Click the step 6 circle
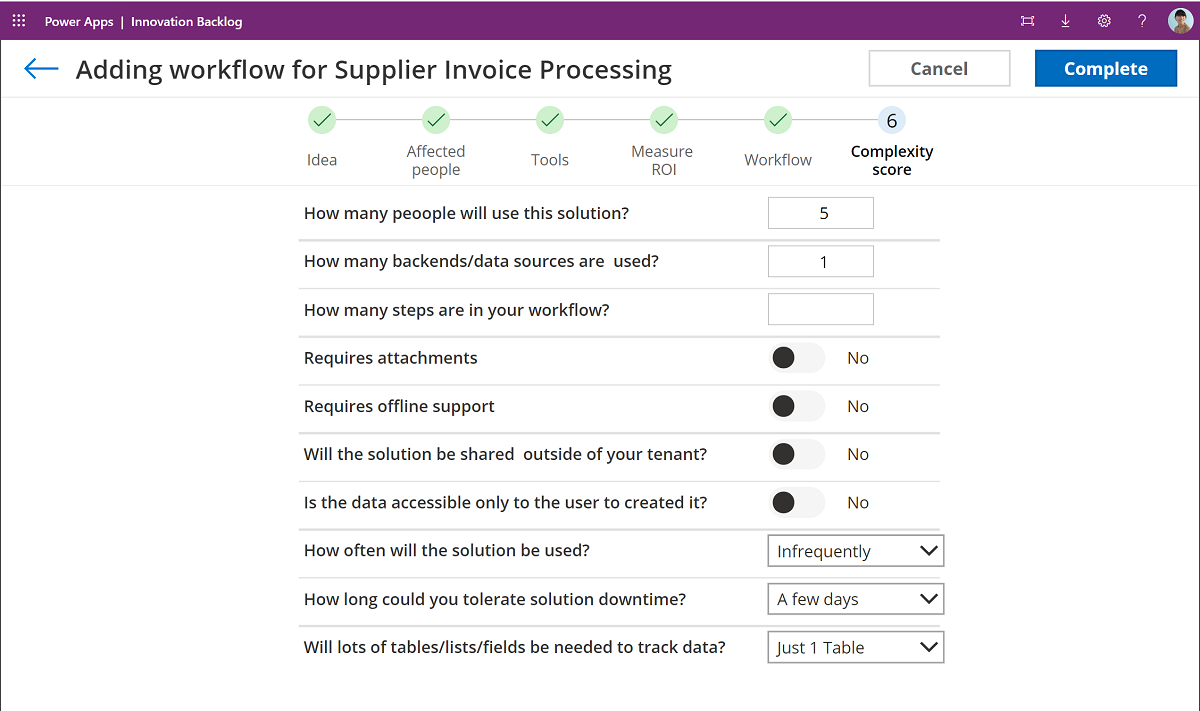The height and width of the screenshot is (711, 1200). point(892,121)
